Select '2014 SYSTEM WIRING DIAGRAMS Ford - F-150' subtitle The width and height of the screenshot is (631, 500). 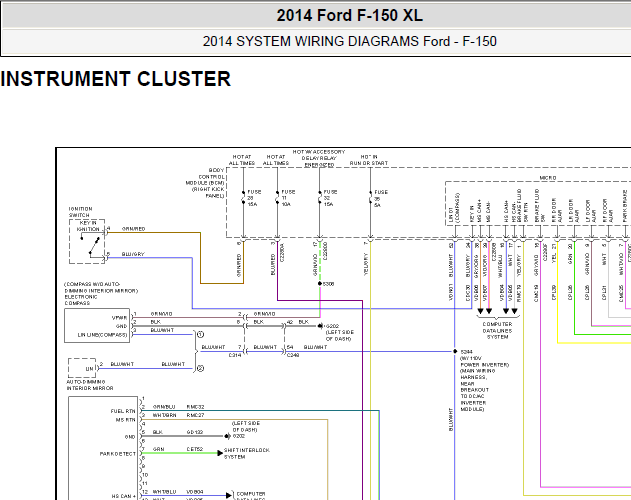(x=349, y=41)
